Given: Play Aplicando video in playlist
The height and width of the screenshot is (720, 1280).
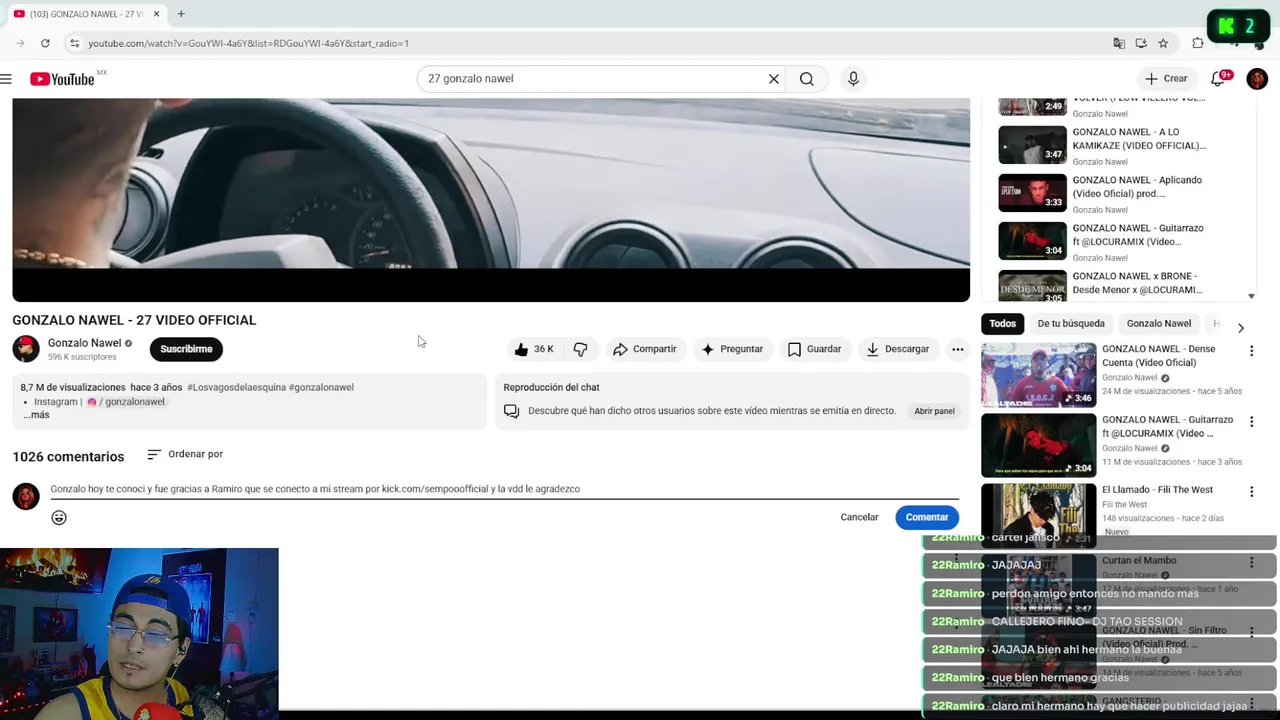Looking at the screenshot, I should point(1119,193).
